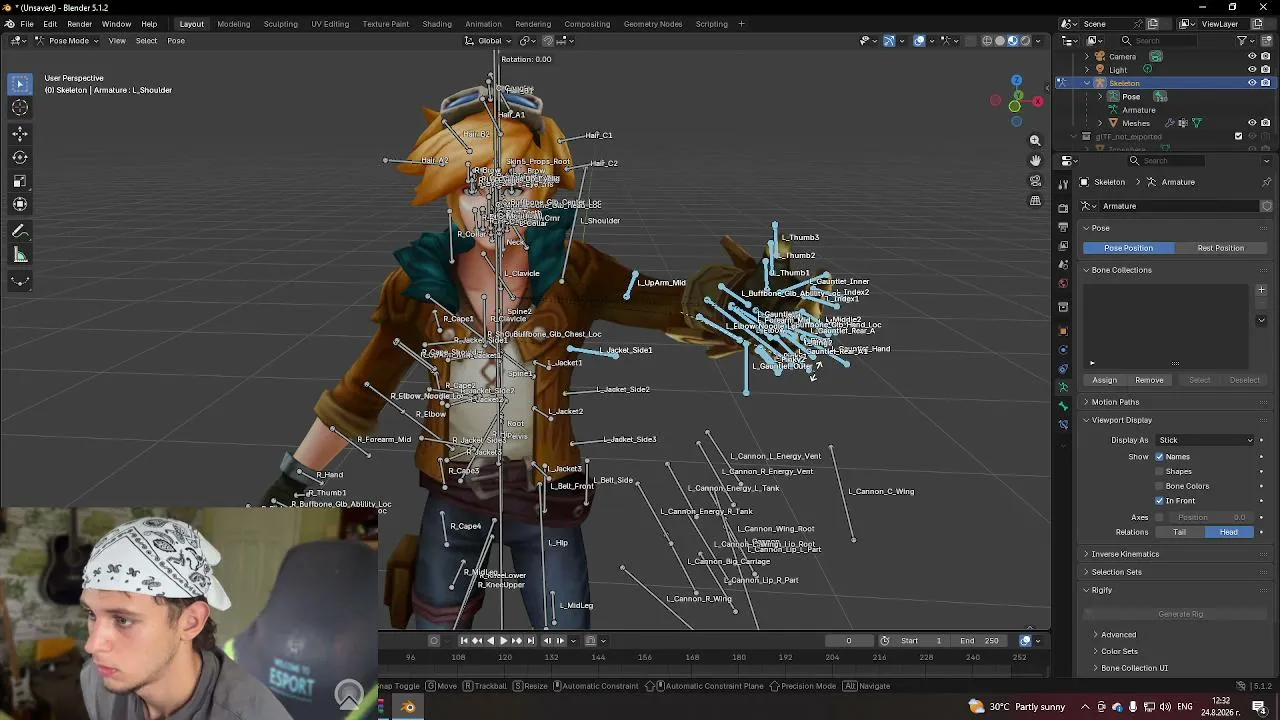1280x720 pixels.
Task: Activate the Scale tool
Action: (x=20, y=182)
